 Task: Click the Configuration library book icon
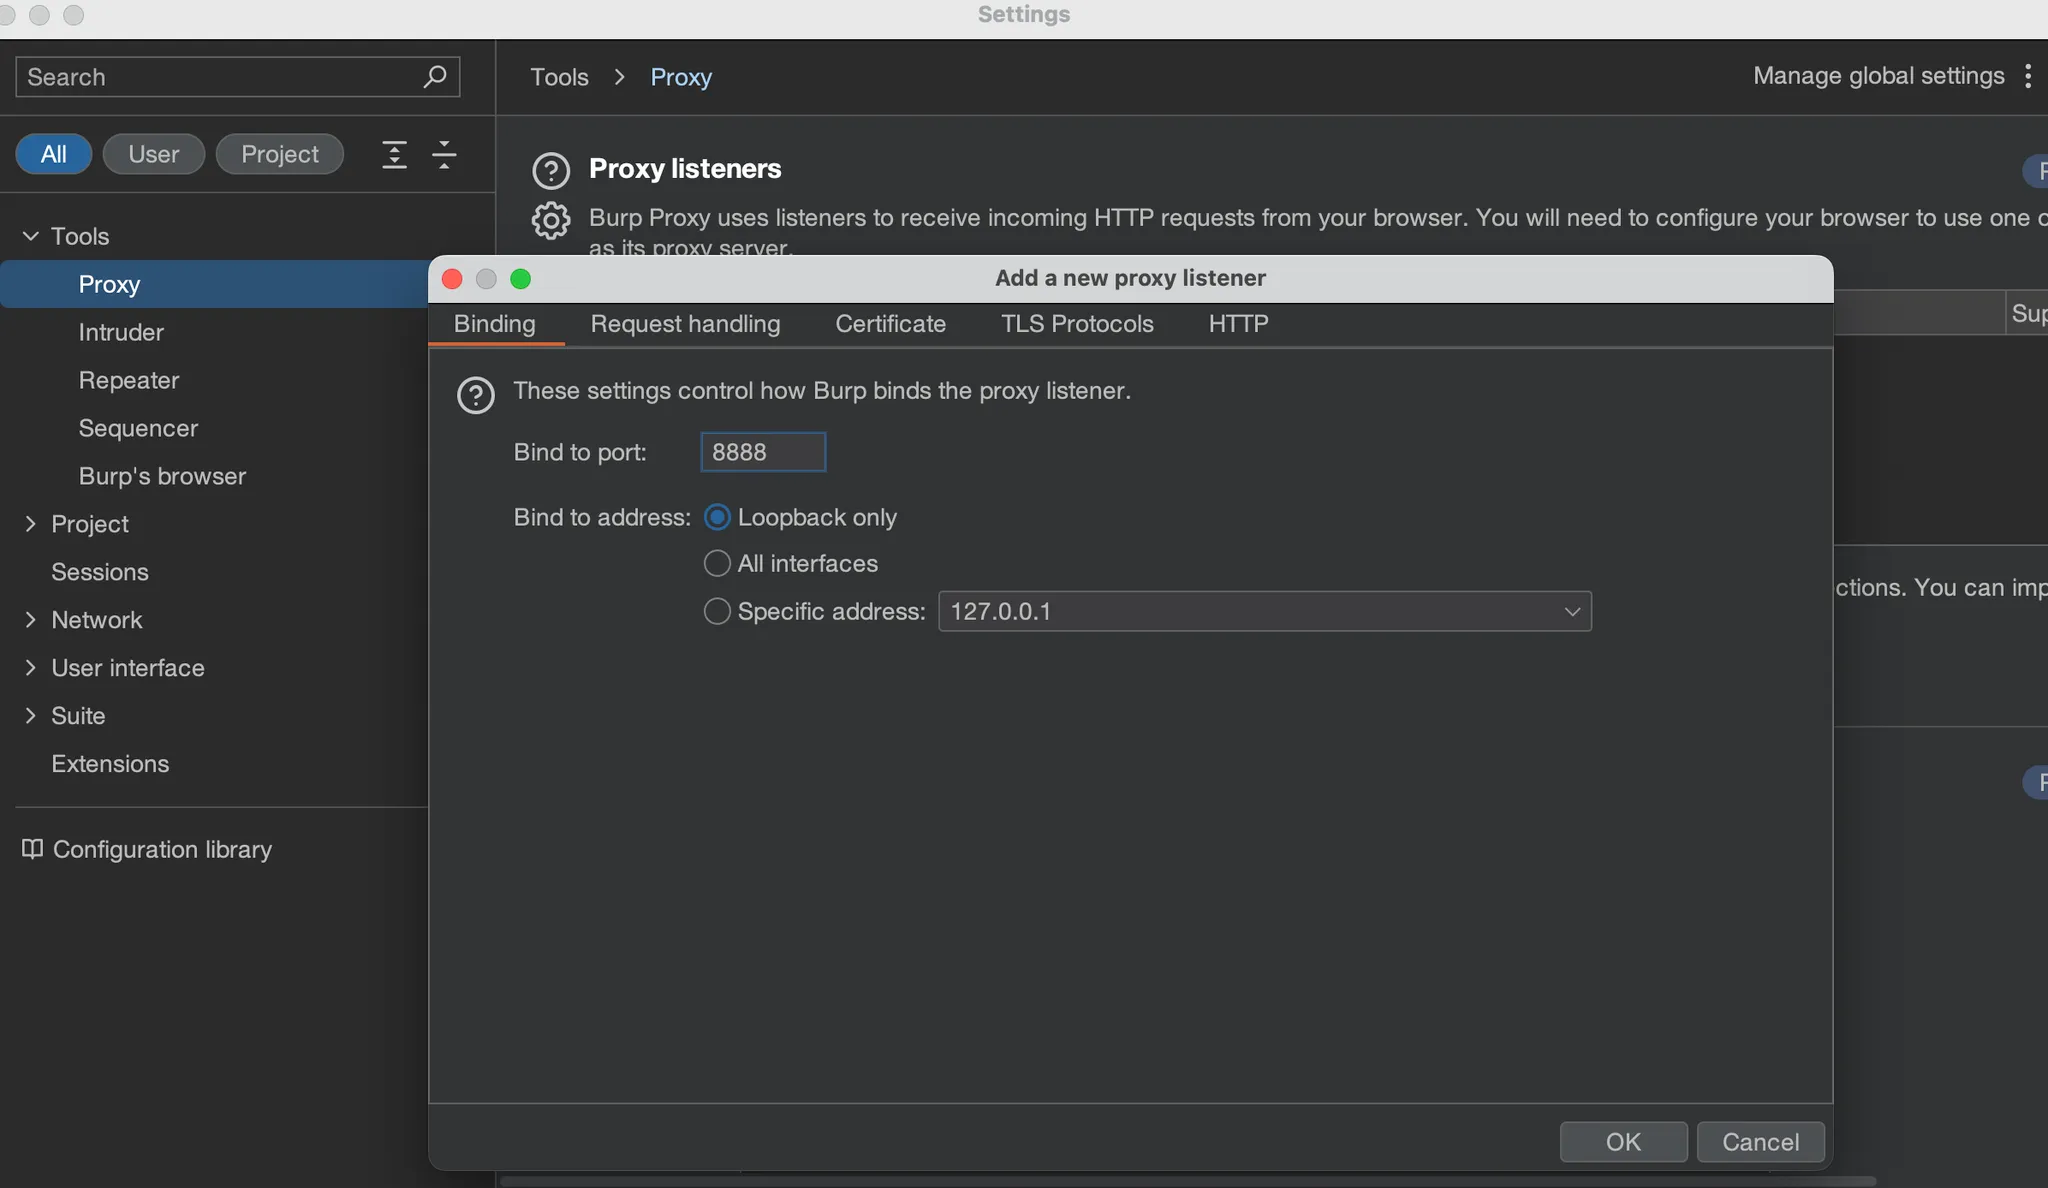point(32,849)
